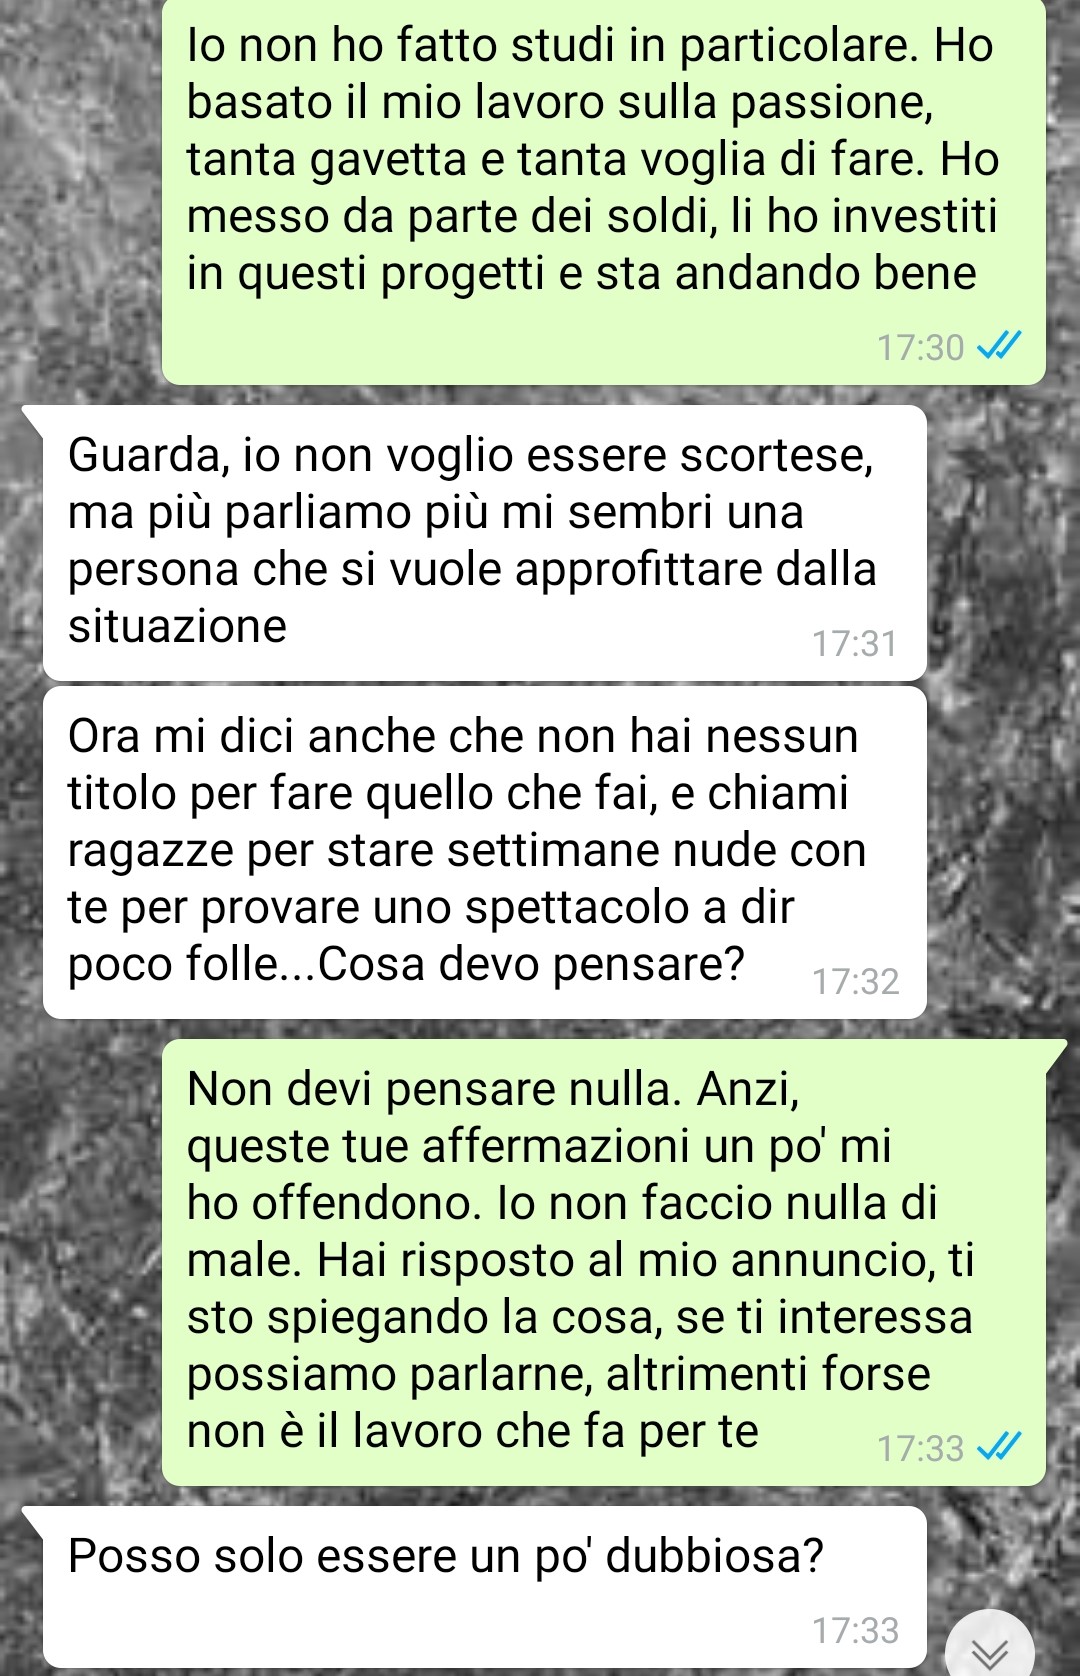The image size is (1080, 1676).
Task: Tap the 17:33 timestamp on the green bubble
Action: [x=920, y=1447]
